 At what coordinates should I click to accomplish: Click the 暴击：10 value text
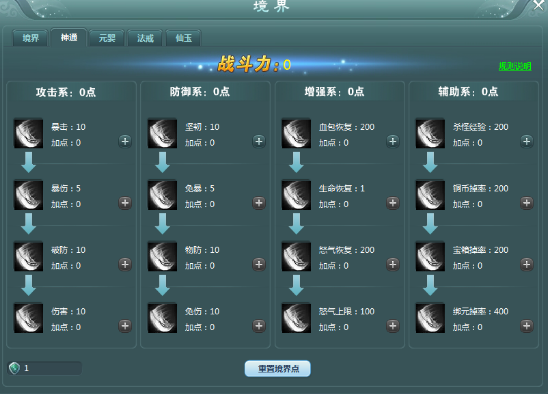click(x=68, y=127)
